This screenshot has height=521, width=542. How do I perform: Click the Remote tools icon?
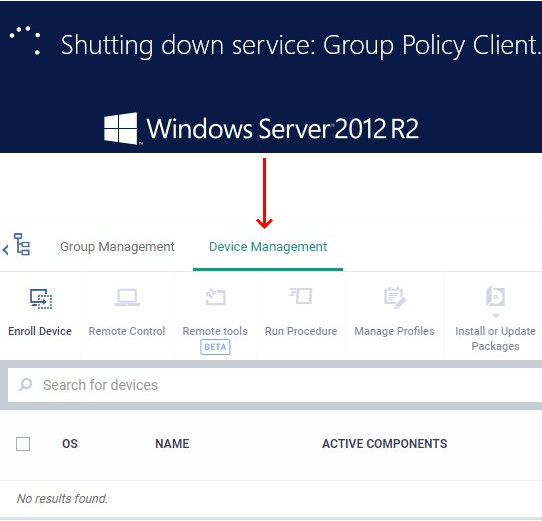(x=216, y=297)
